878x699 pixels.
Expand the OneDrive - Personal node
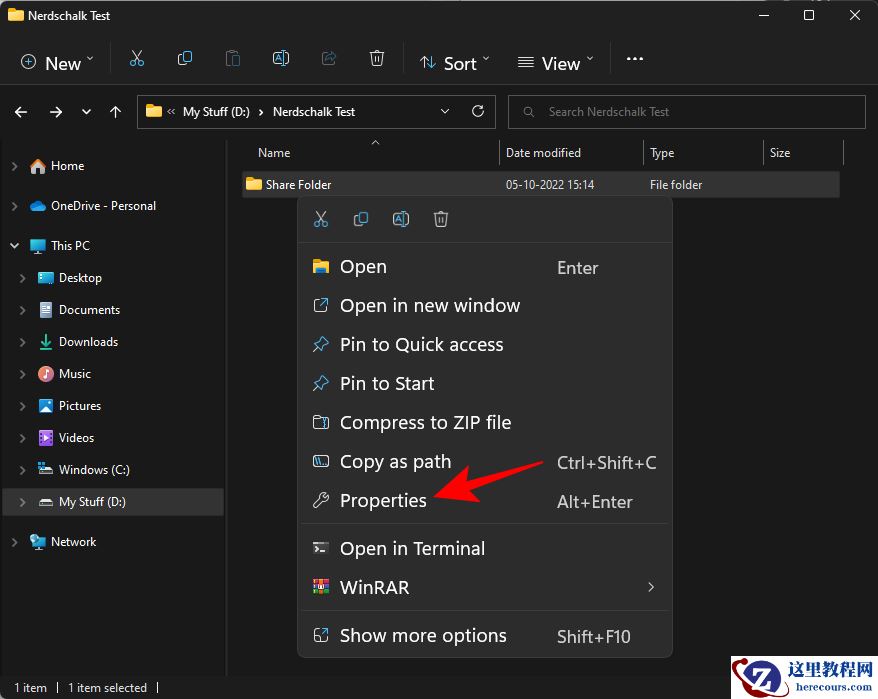(x=15, y=206)
